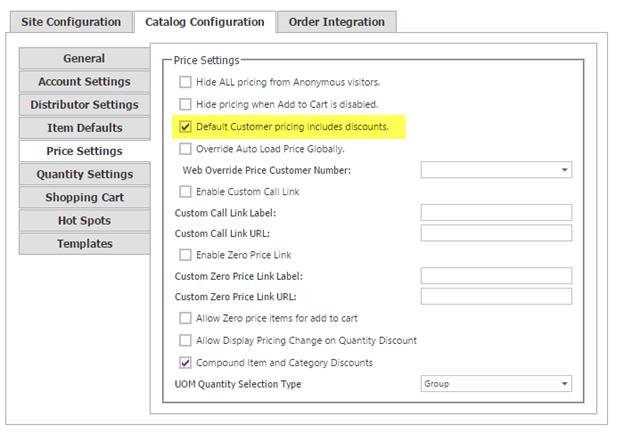Enable Custom Call Link checkbox

click(185, 191)
